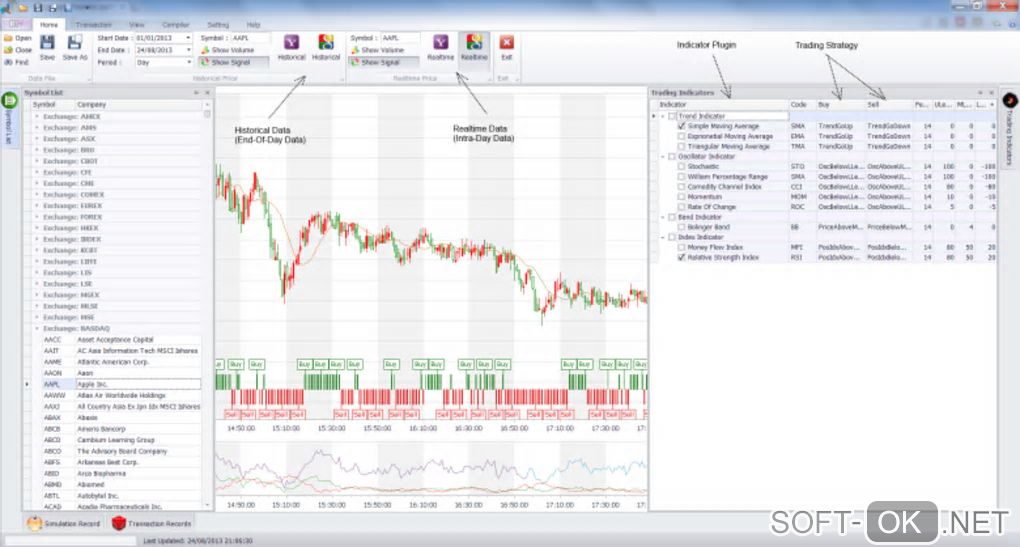
Task: Click the application menu button left of Home
Action: pos(17,25)
